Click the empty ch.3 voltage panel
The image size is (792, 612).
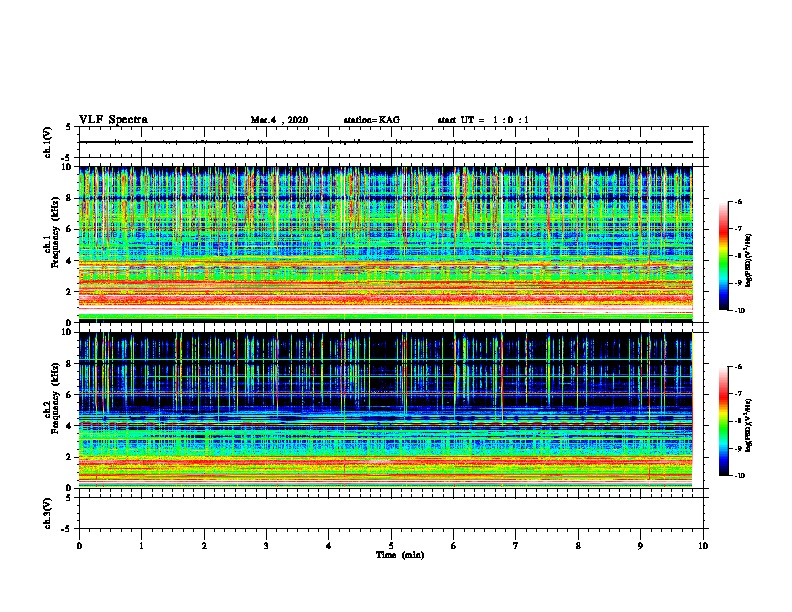click(391, 513)
